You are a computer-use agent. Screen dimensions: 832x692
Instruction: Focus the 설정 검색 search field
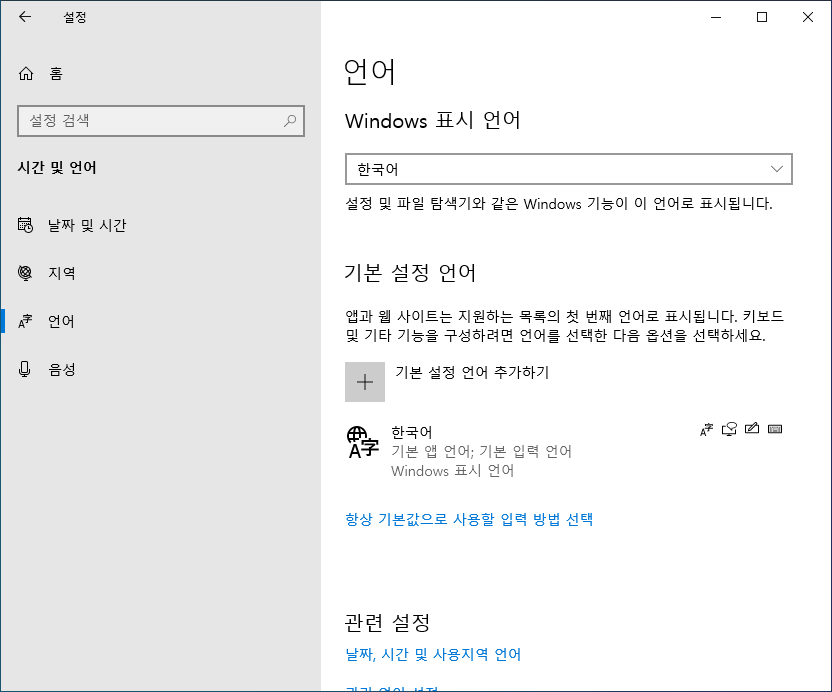[161, 121]
